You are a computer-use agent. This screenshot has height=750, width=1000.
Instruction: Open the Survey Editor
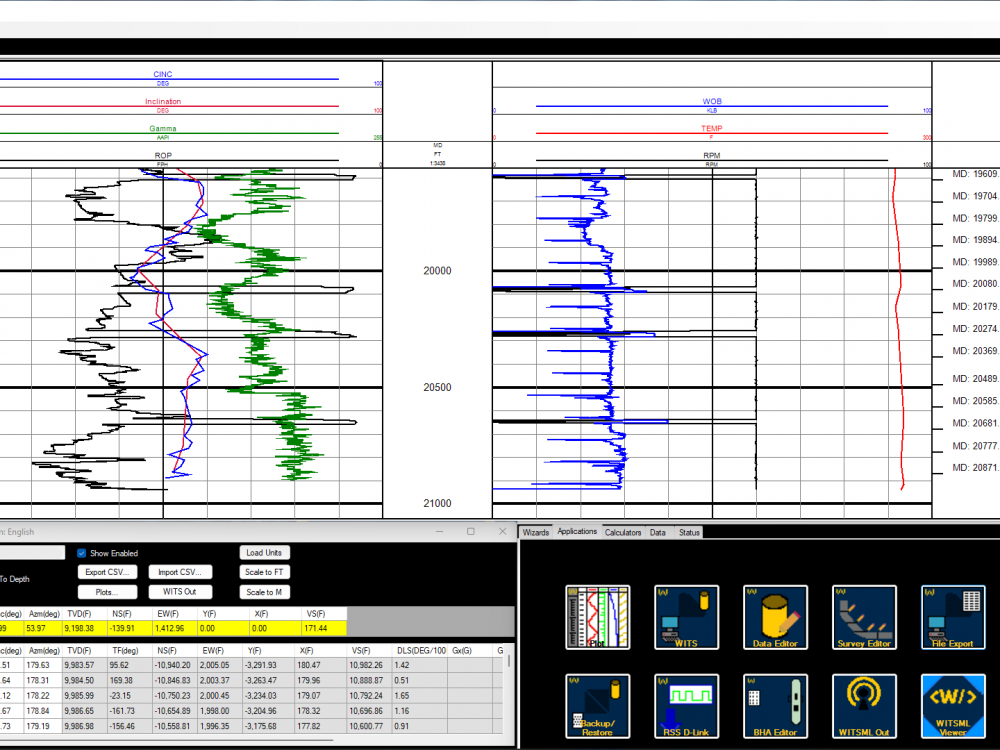pyautogui.click(x=864, y=617)
